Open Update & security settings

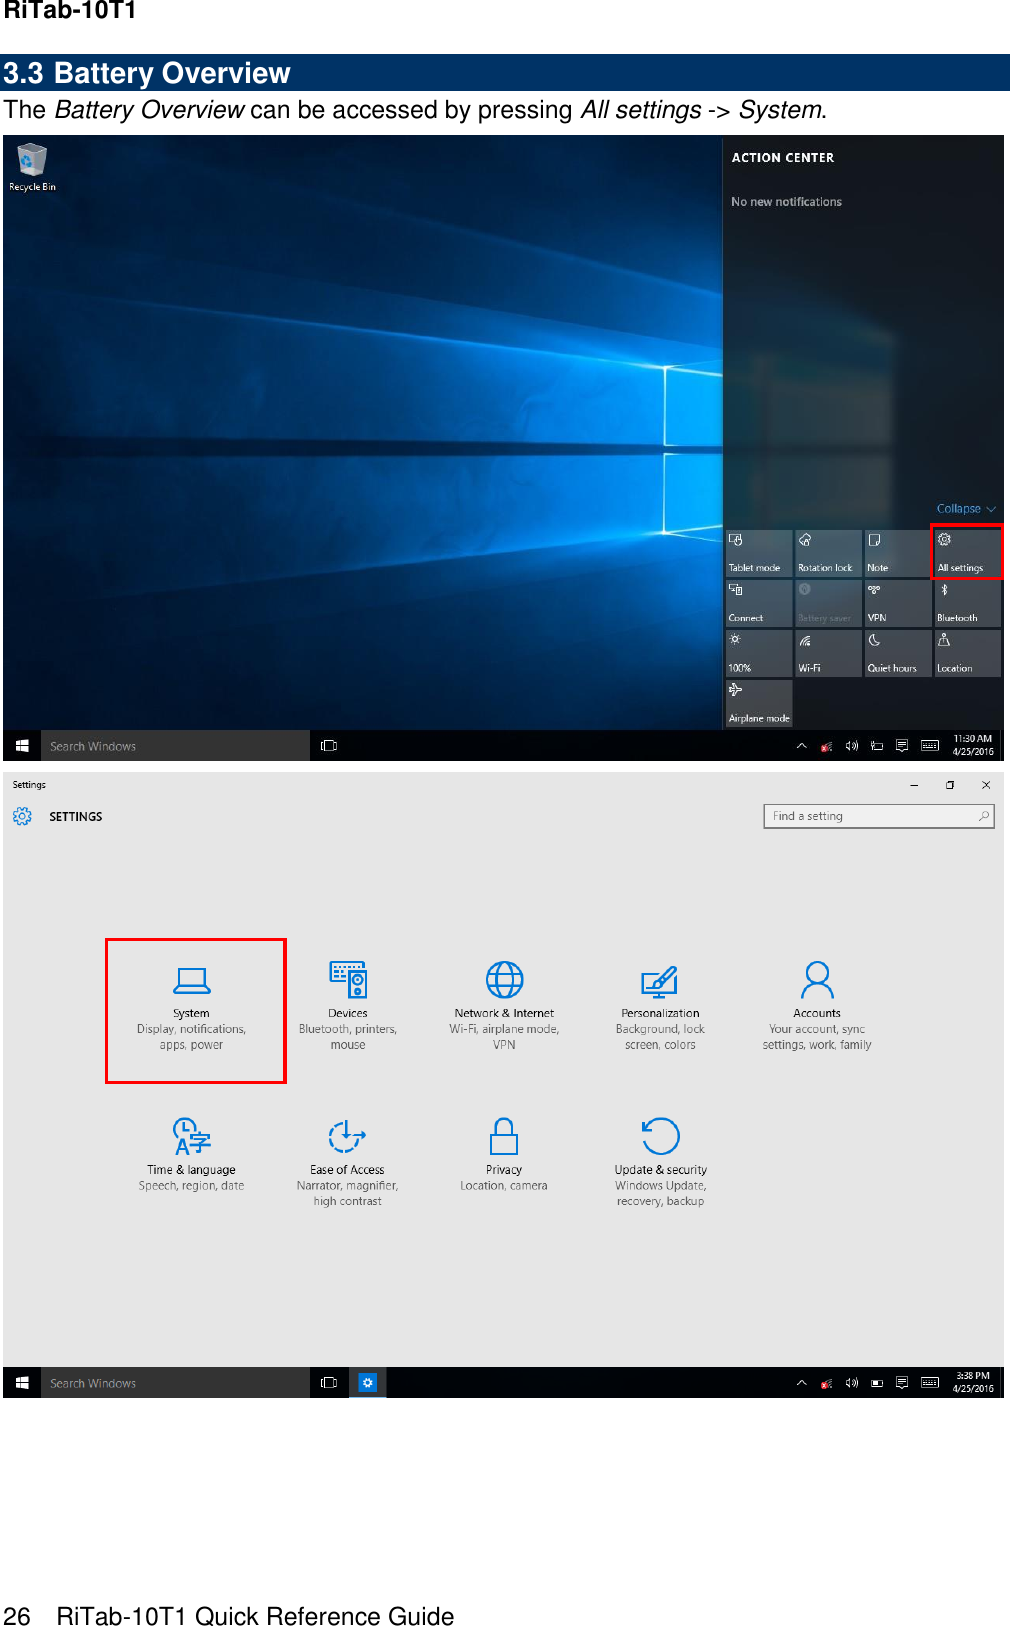pos(660,1163)
